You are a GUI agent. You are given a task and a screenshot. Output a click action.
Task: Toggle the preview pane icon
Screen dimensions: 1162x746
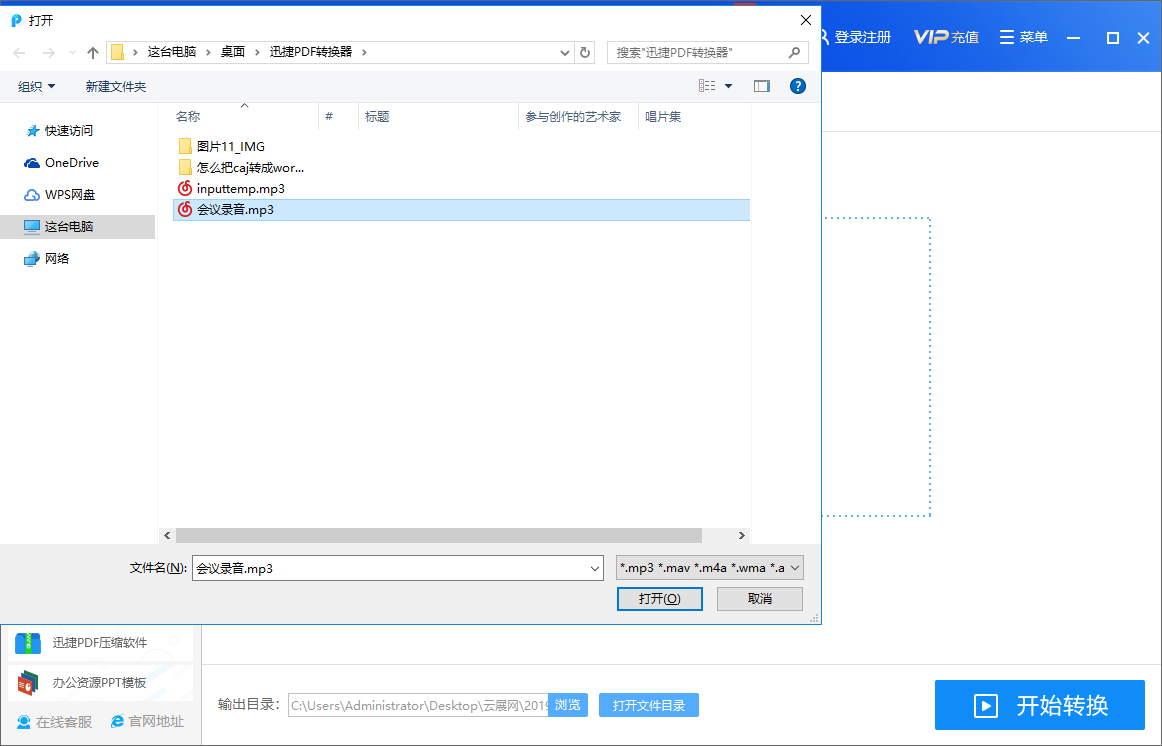[x=762, y=86]
